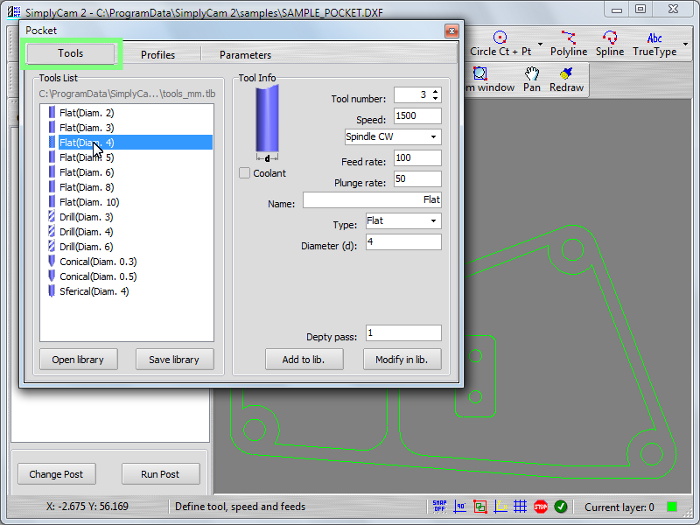
Task: Click the Redraw toolbar icon
Action: [566, 80]
